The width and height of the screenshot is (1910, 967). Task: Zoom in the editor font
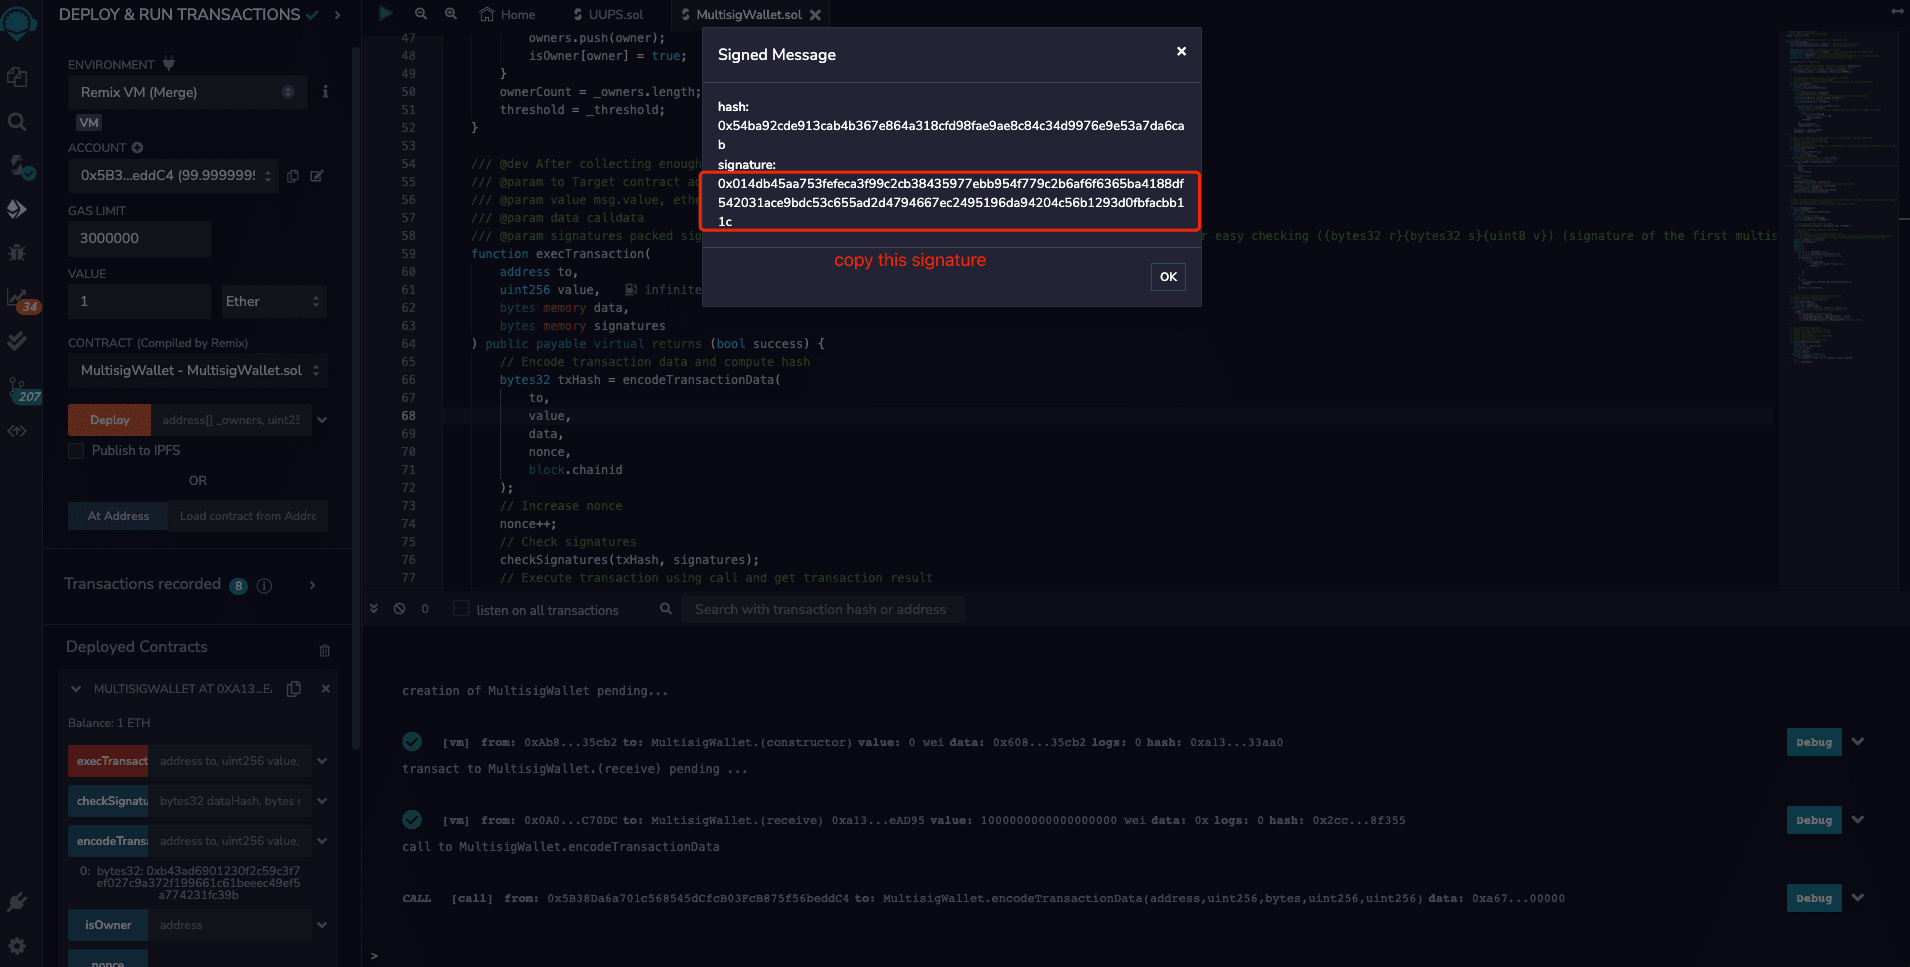coord(451,14)
